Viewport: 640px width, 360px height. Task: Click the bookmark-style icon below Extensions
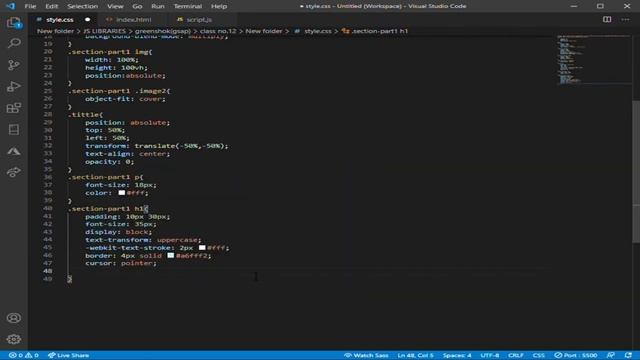[13, 130]
